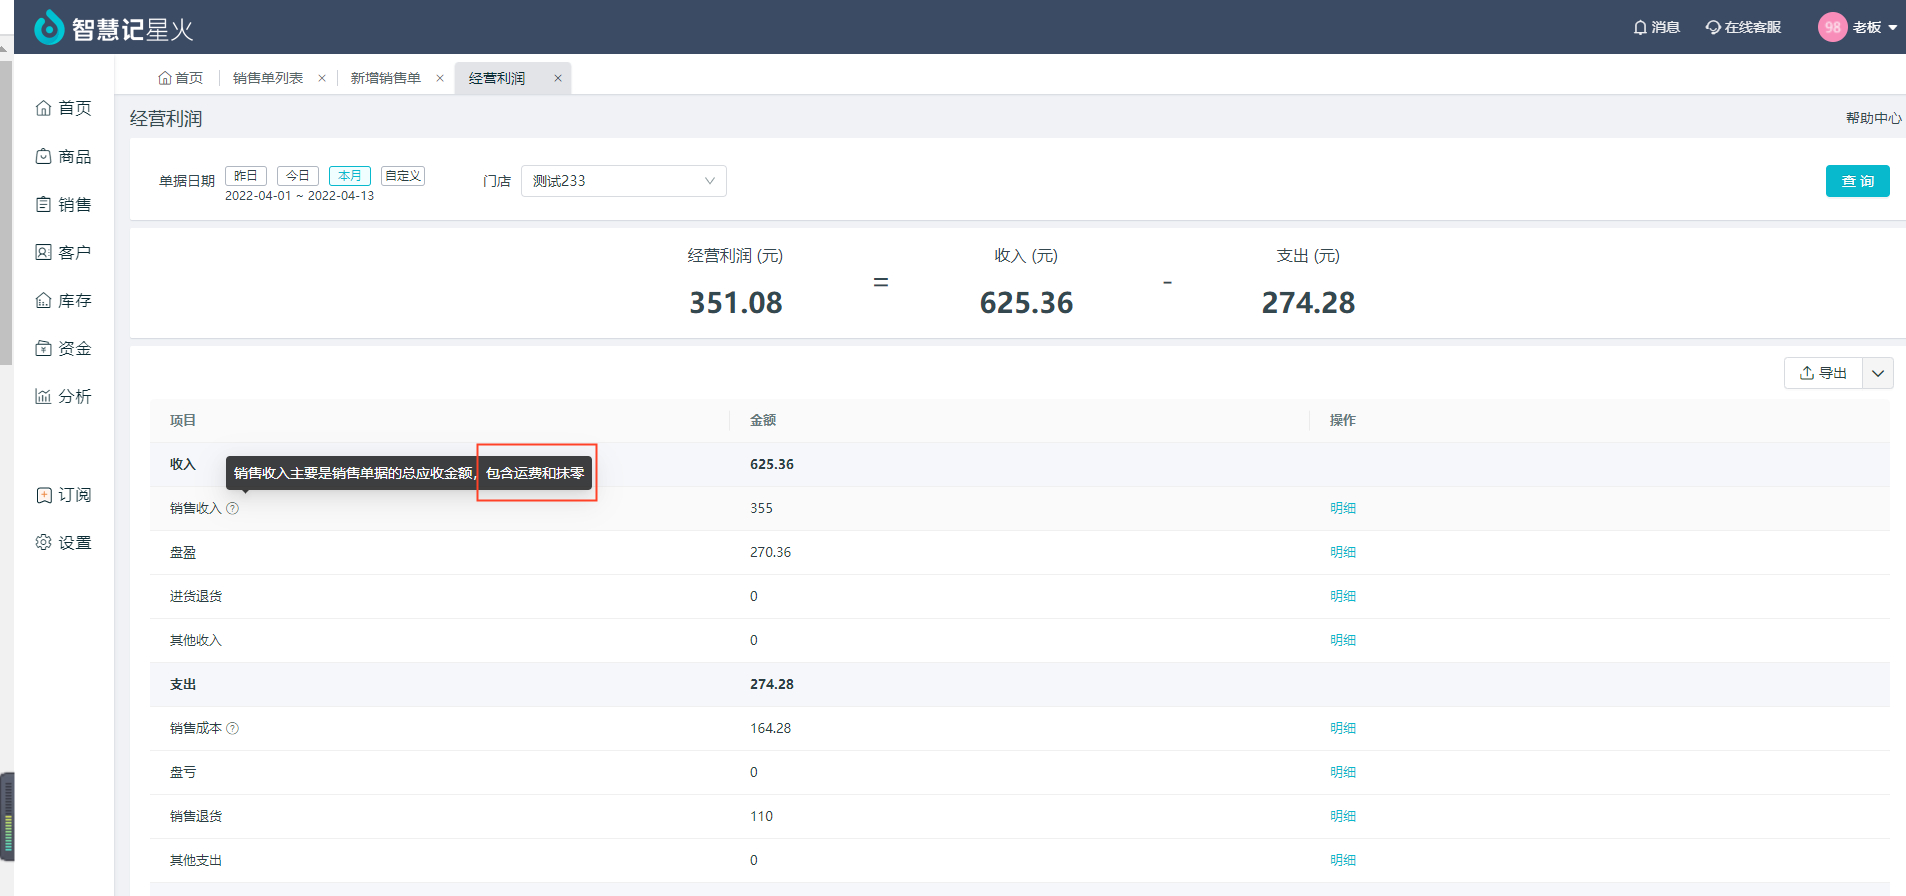
Task: Open 设置 sidebar section
Action: click(64, 542)
